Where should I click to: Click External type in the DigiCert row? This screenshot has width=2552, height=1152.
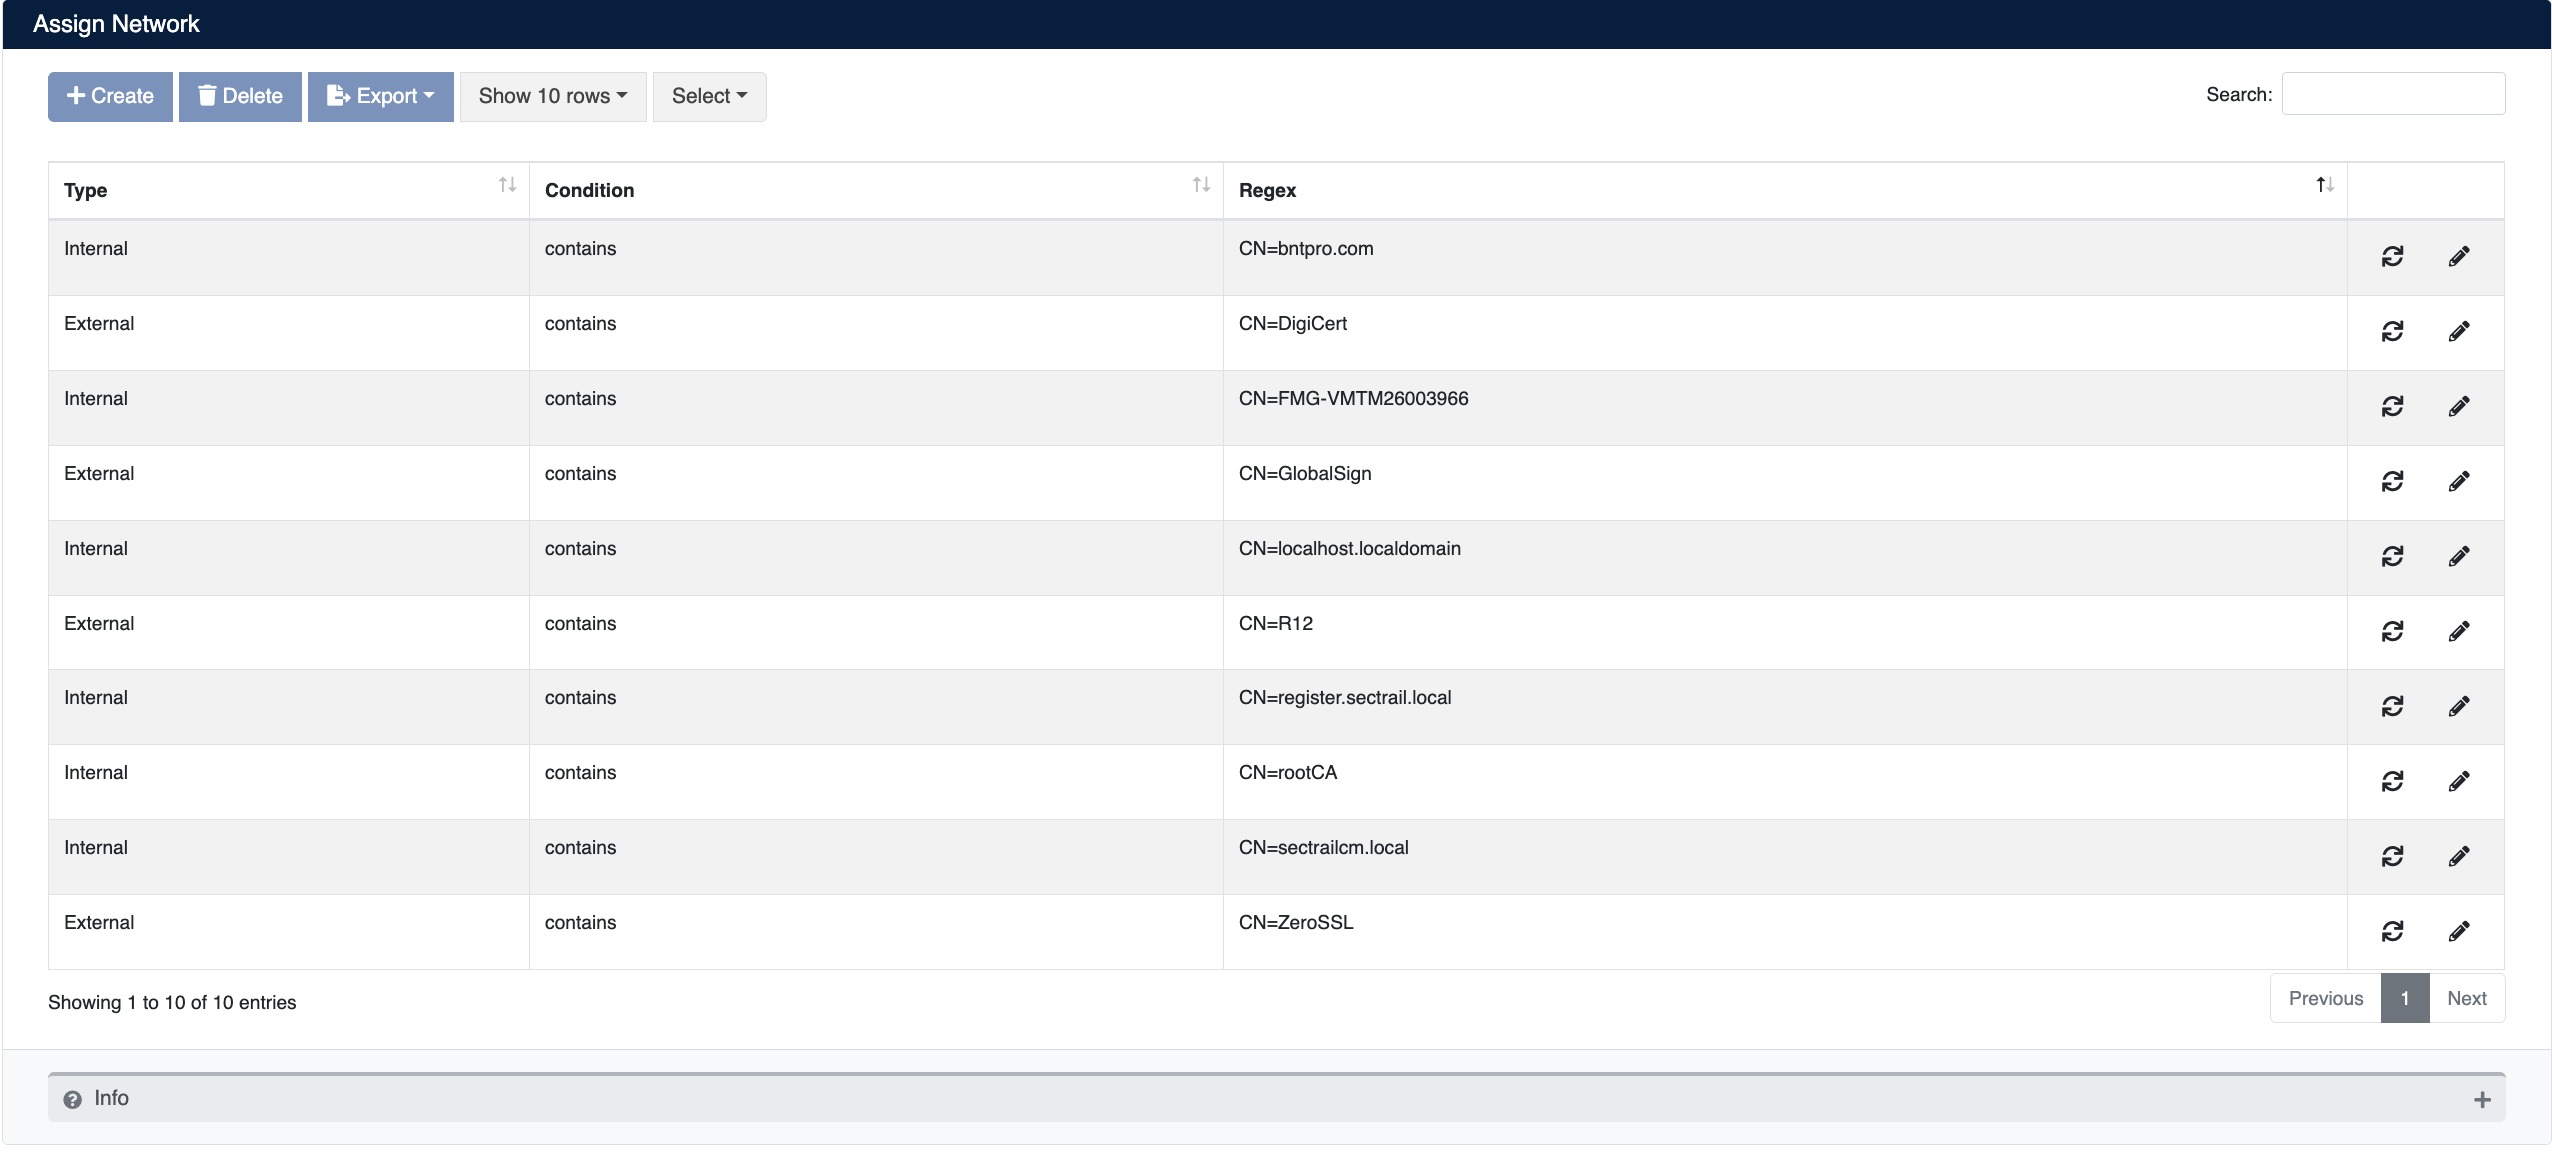[x=99, y=323]
